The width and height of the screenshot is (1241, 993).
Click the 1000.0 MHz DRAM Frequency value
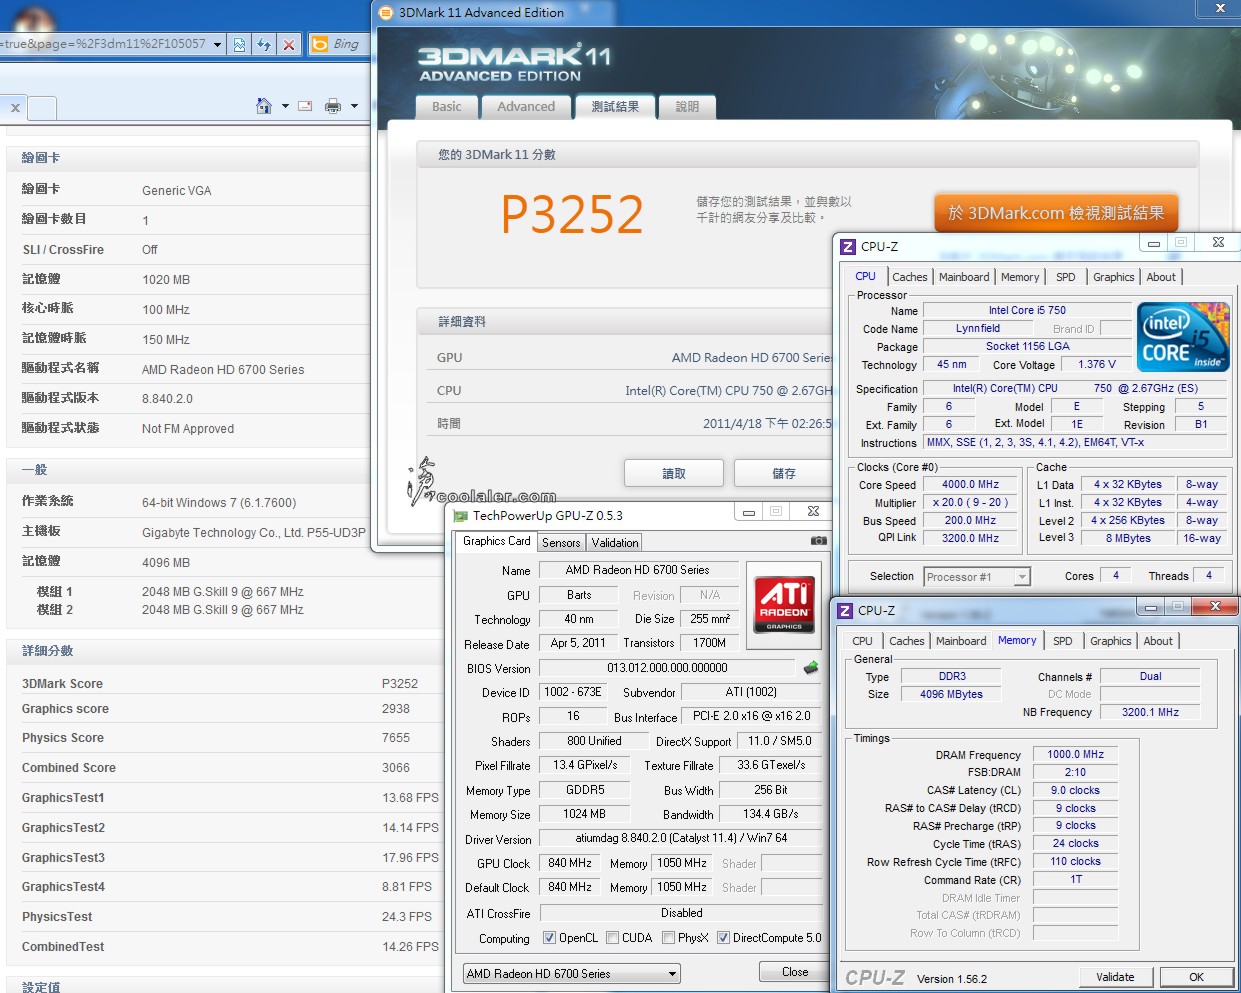tap(1075, 755)
